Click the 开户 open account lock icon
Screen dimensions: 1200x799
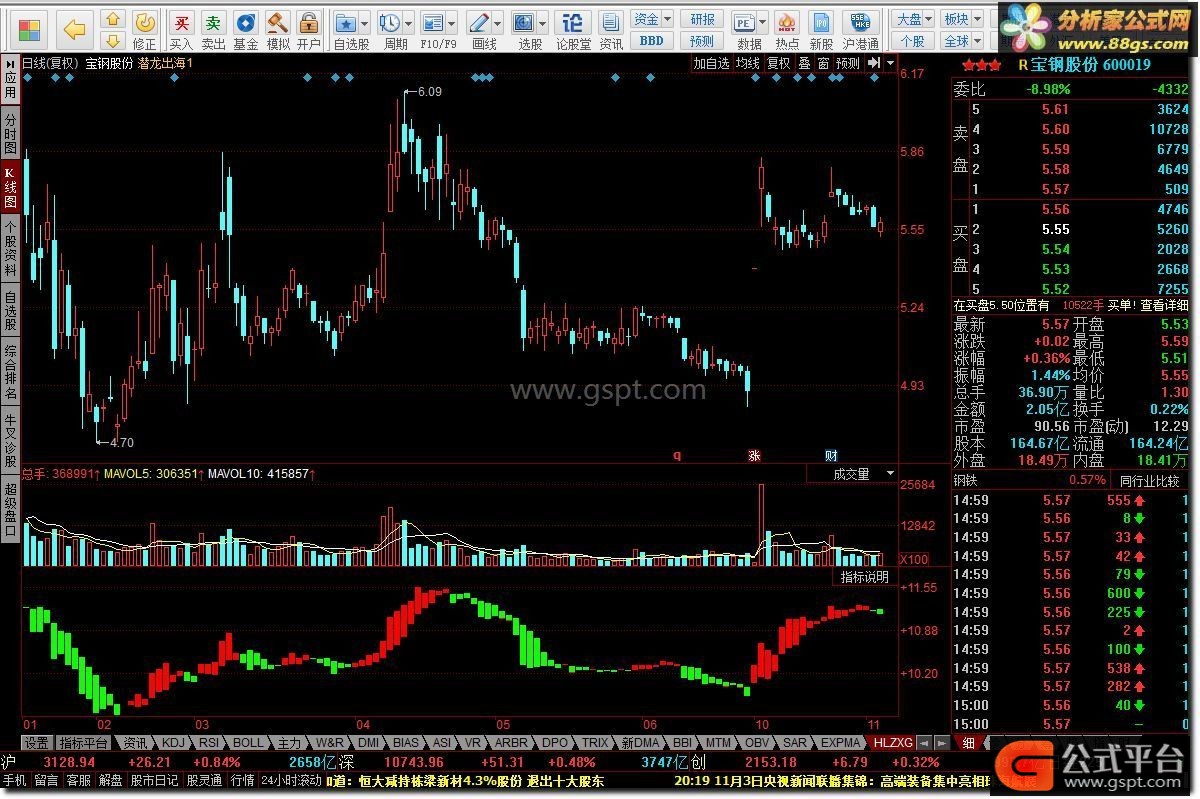pyautogui.click(x=309, y=30)
